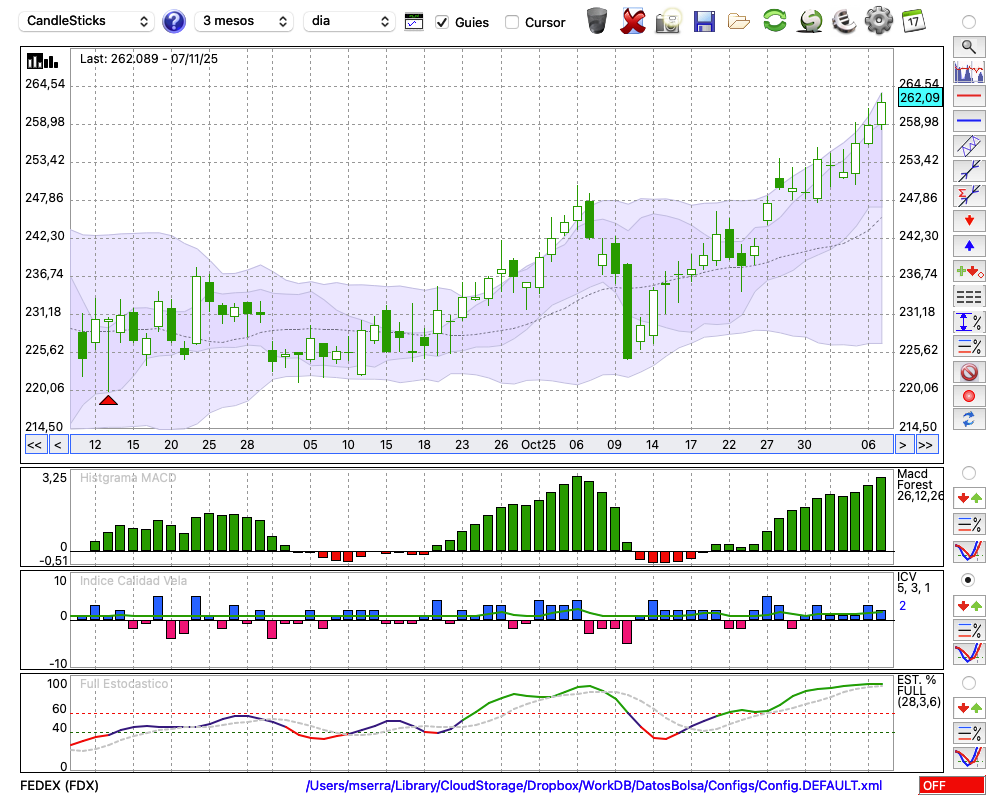The image size is (1000, 800).
Task: Toggle the Guies checkbox
Action: tap(441, 22)
